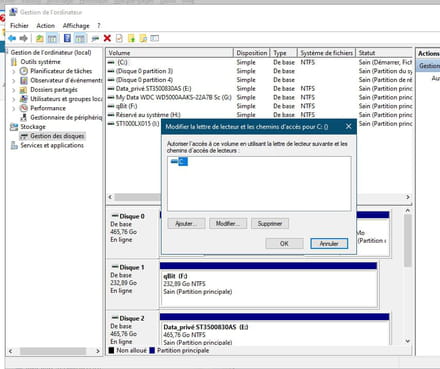Select the (Disque 0 partition 4) row
Screen dimensions: 440x369
259,80
